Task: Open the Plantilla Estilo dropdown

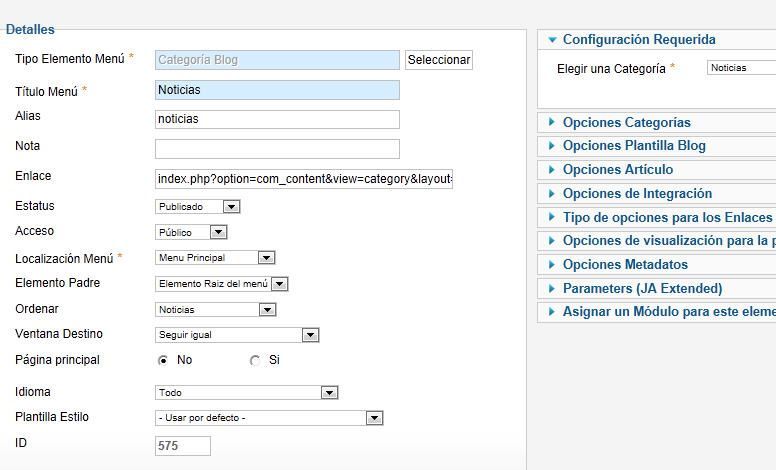Action: pyautogui.click(x=269, y=418)
